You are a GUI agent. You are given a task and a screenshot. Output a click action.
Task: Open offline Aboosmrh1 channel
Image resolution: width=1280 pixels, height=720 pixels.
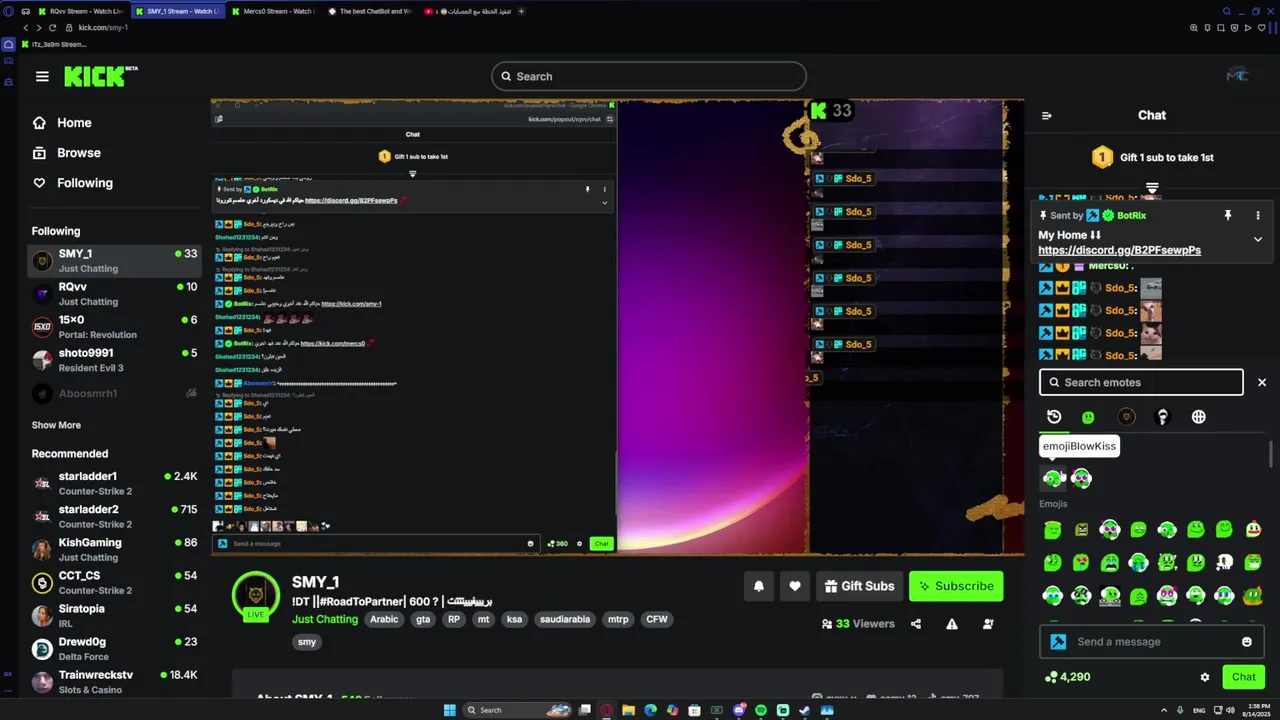pyautogui.click(x=114, y=393)
